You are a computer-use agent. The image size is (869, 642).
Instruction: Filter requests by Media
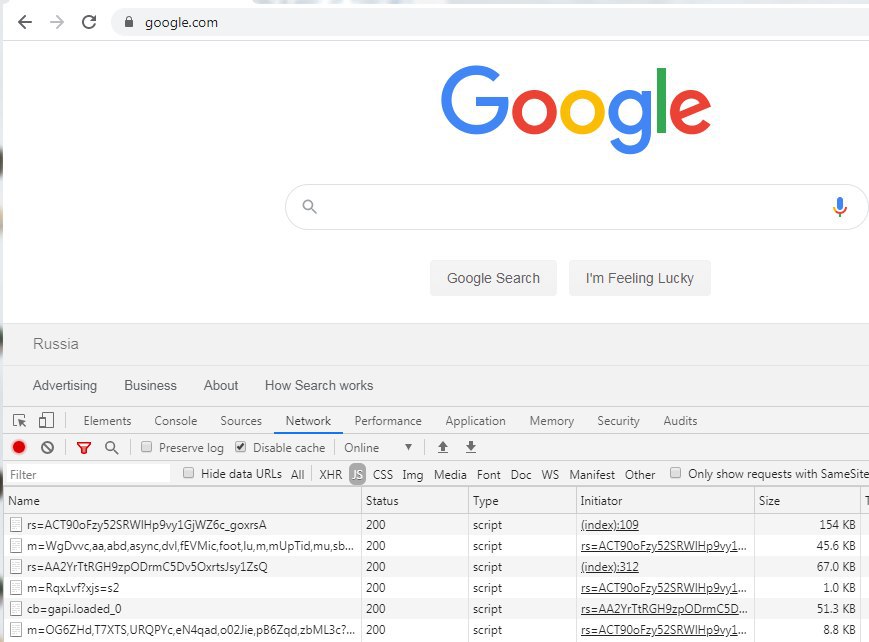pos(450,475)
